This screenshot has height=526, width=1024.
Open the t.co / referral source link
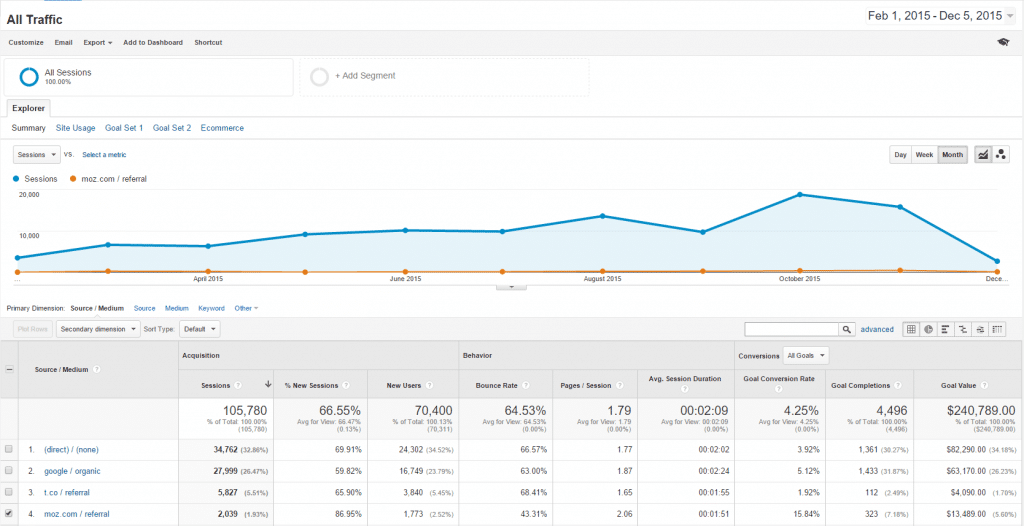pos(67,492)
